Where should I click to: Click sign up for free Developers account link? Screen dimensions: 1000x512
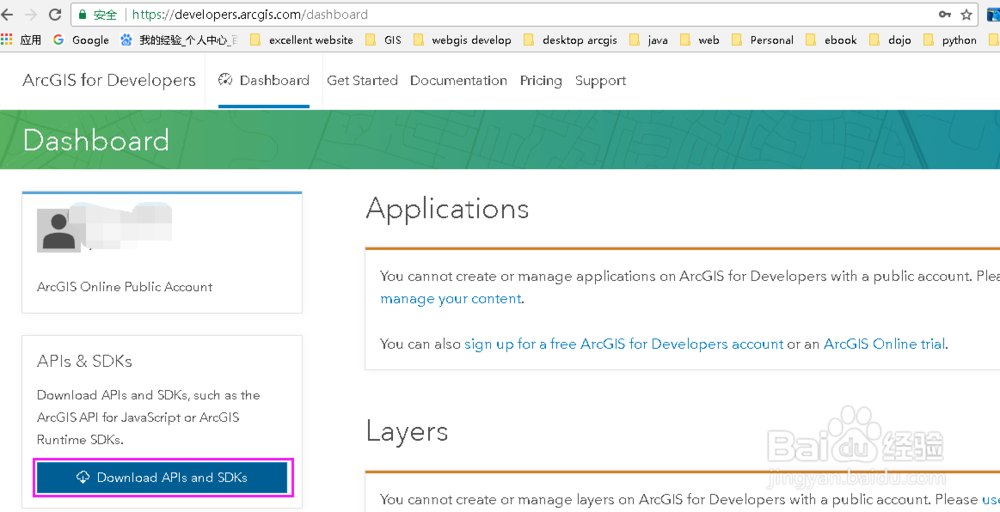click(624, 344)
